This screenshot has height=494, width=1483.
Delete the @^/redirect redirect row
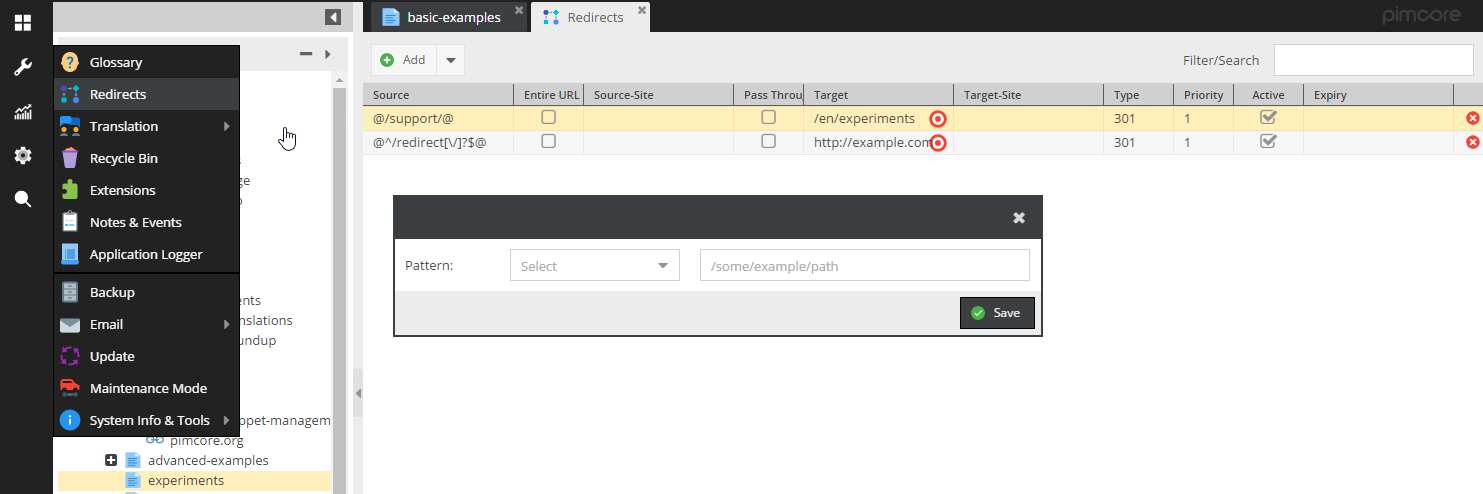coord(1472,142)
